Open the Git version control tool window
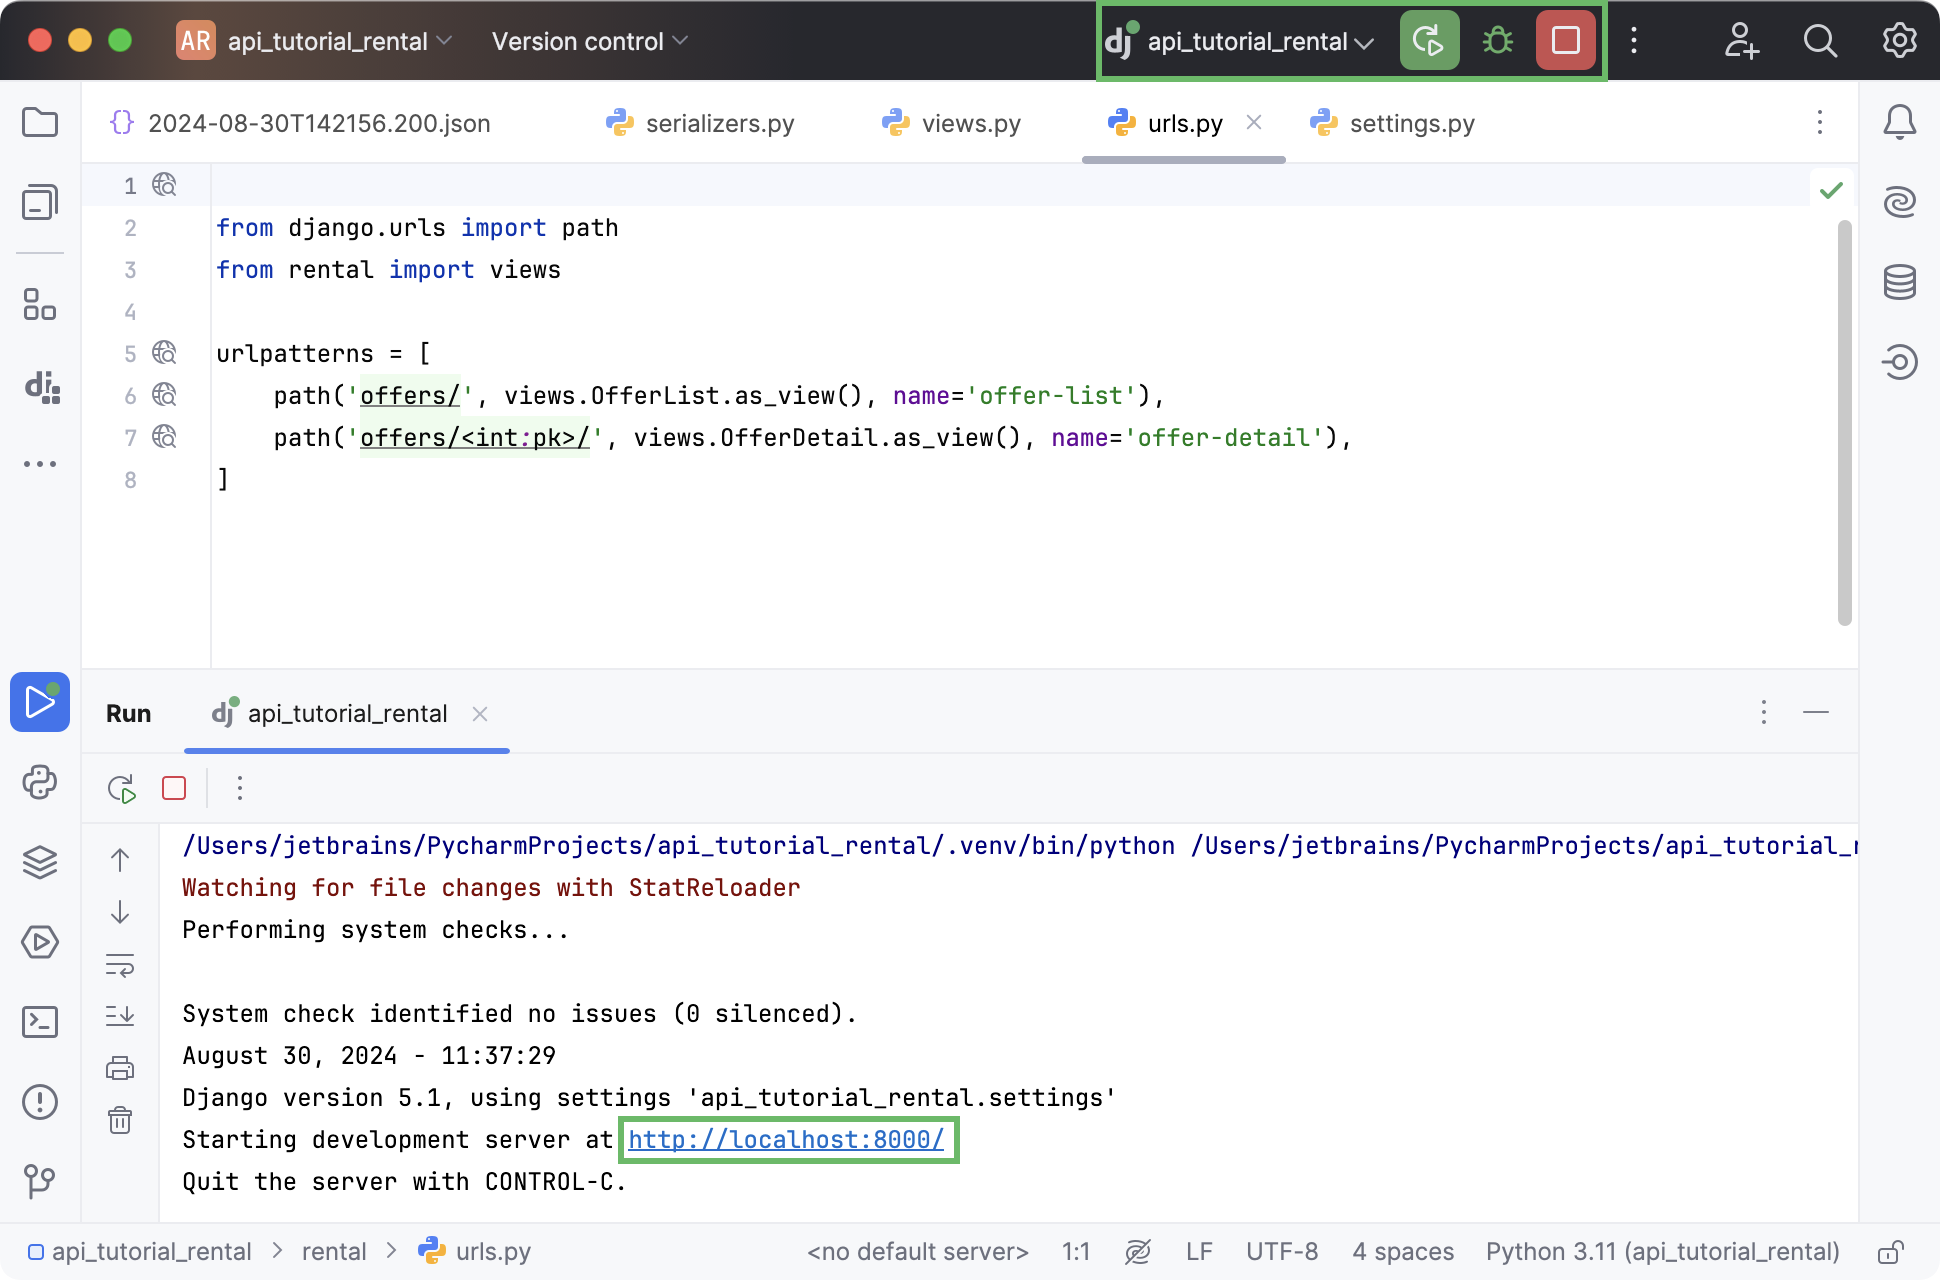 [x=40, y=1181]
